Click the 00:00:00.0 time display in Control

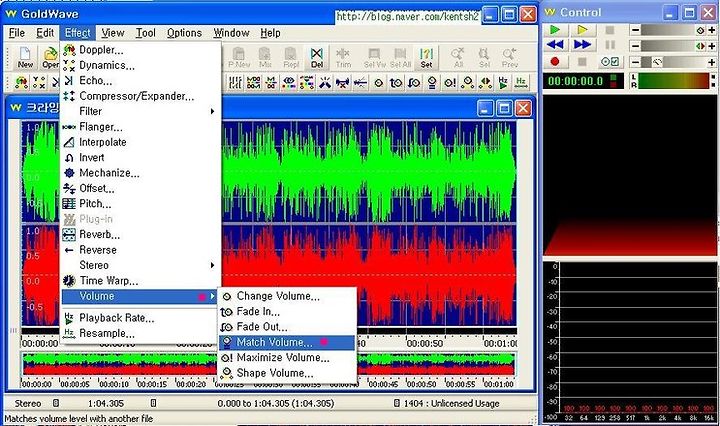tap(583, 81)
